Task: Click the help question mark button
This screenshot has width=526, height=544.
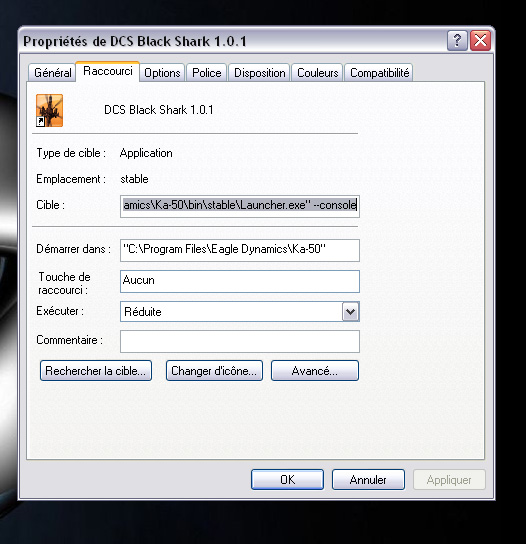Action: click(x=457, y=41)
